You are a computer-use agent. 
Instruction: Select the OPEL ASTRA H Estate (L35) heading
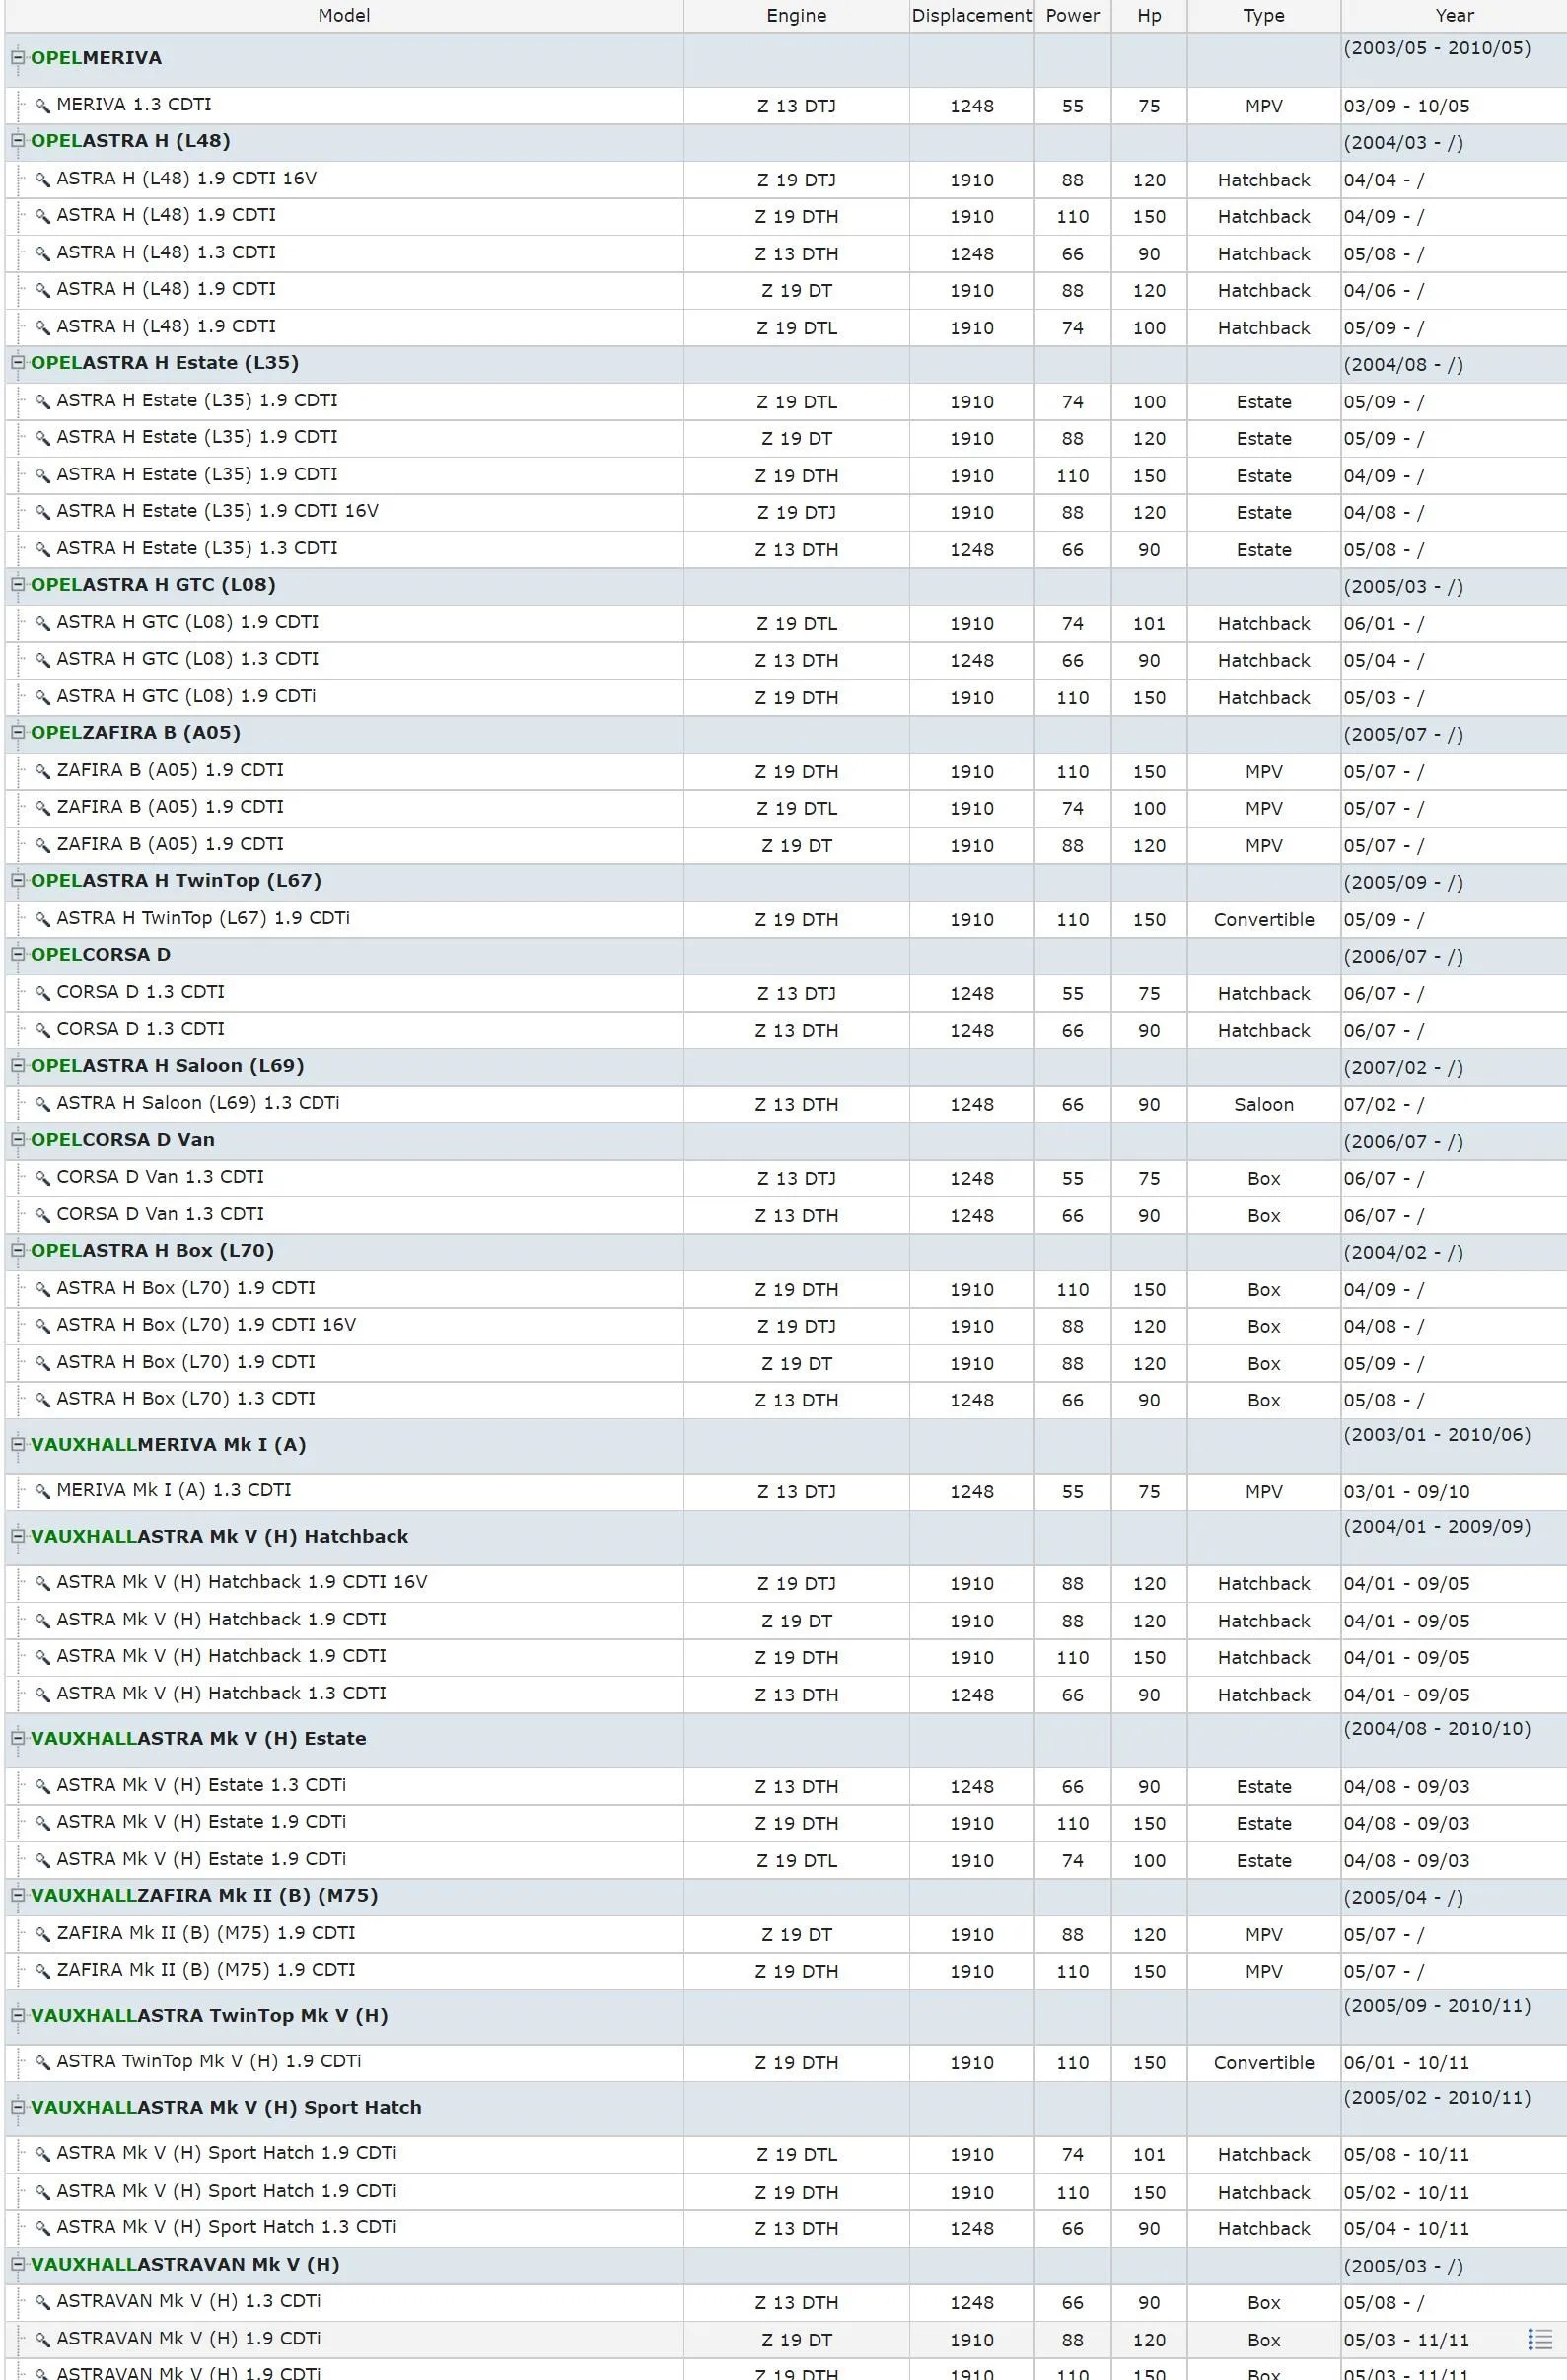coord(165,363)
